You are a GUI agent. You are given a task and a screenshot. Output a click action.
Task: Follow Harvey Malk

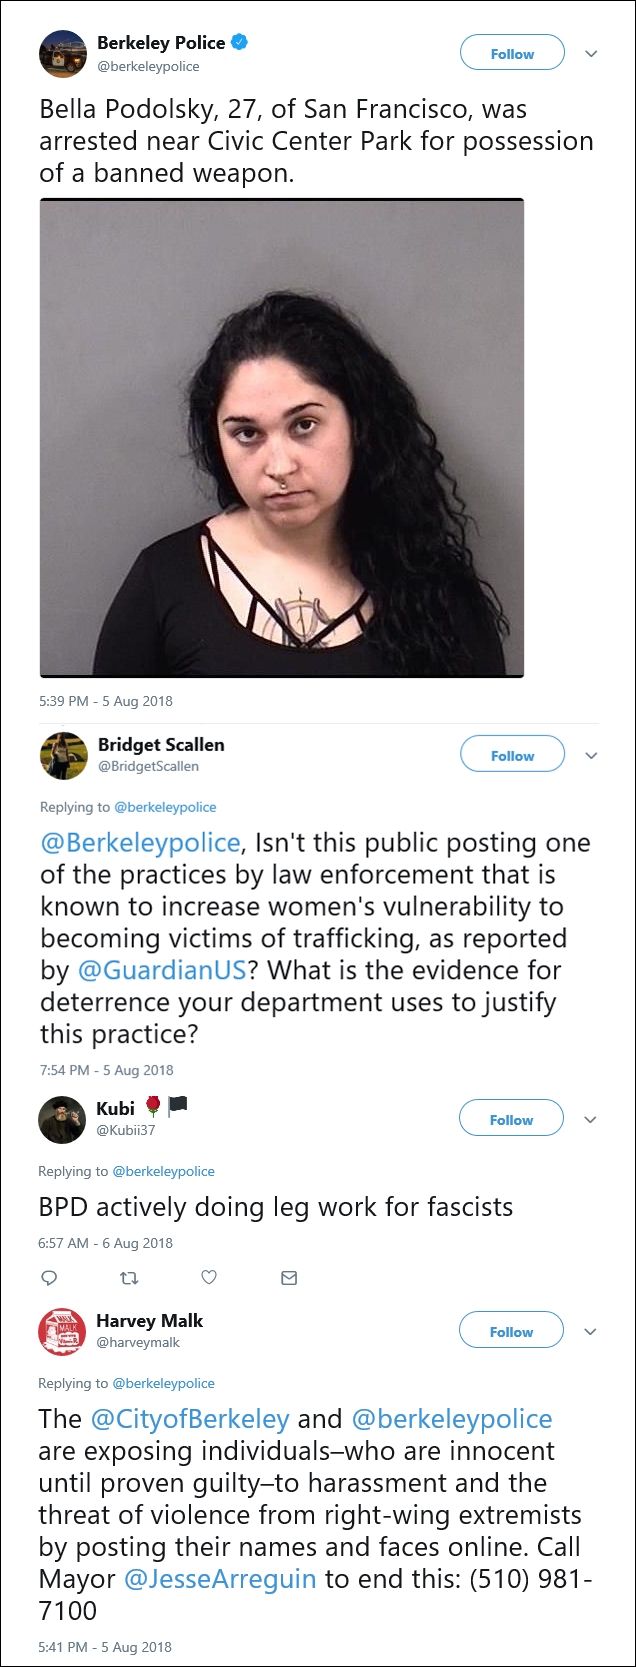pyautogui.click(x=511, y=1332)
